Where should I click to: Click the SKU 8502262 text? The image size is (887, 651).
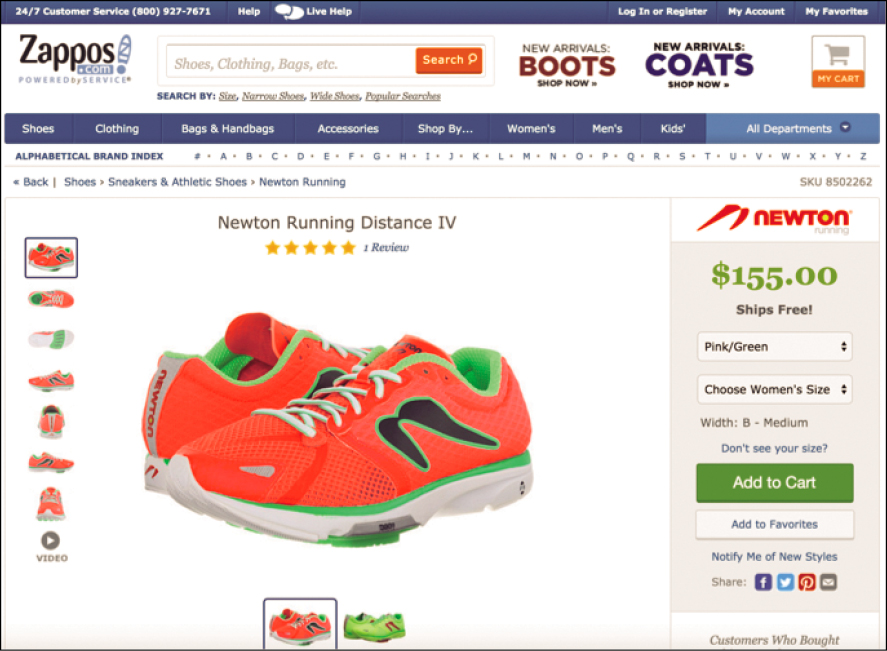(x=836, y=182)
